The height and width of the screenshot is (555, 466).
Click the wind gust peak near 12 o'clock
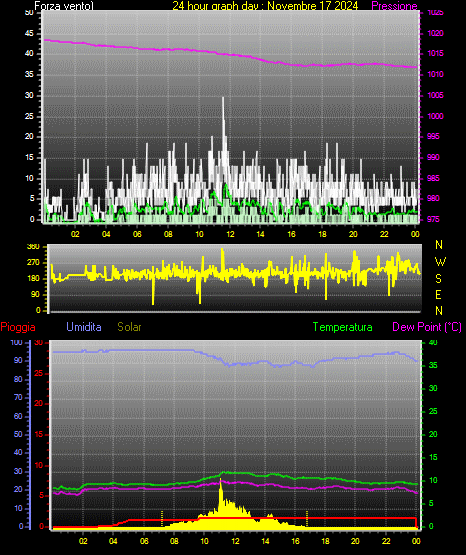(223, 99)
